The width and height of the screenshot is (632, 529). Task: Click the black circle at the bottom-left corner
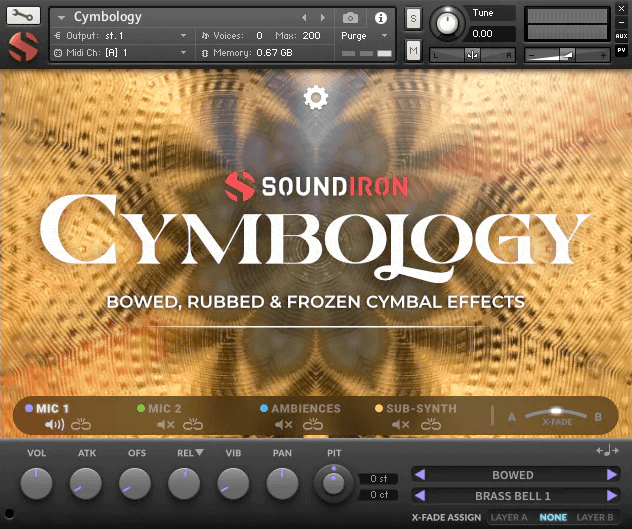tap(9, 513)
